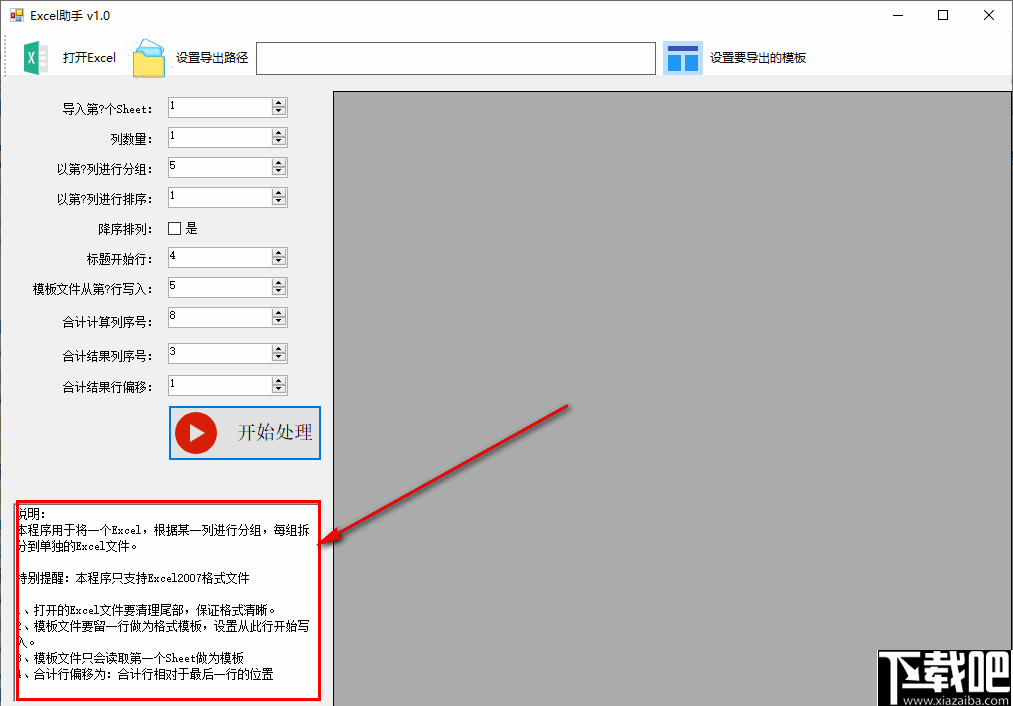Increase the 合计结果列序号 value

pos(279,349)
